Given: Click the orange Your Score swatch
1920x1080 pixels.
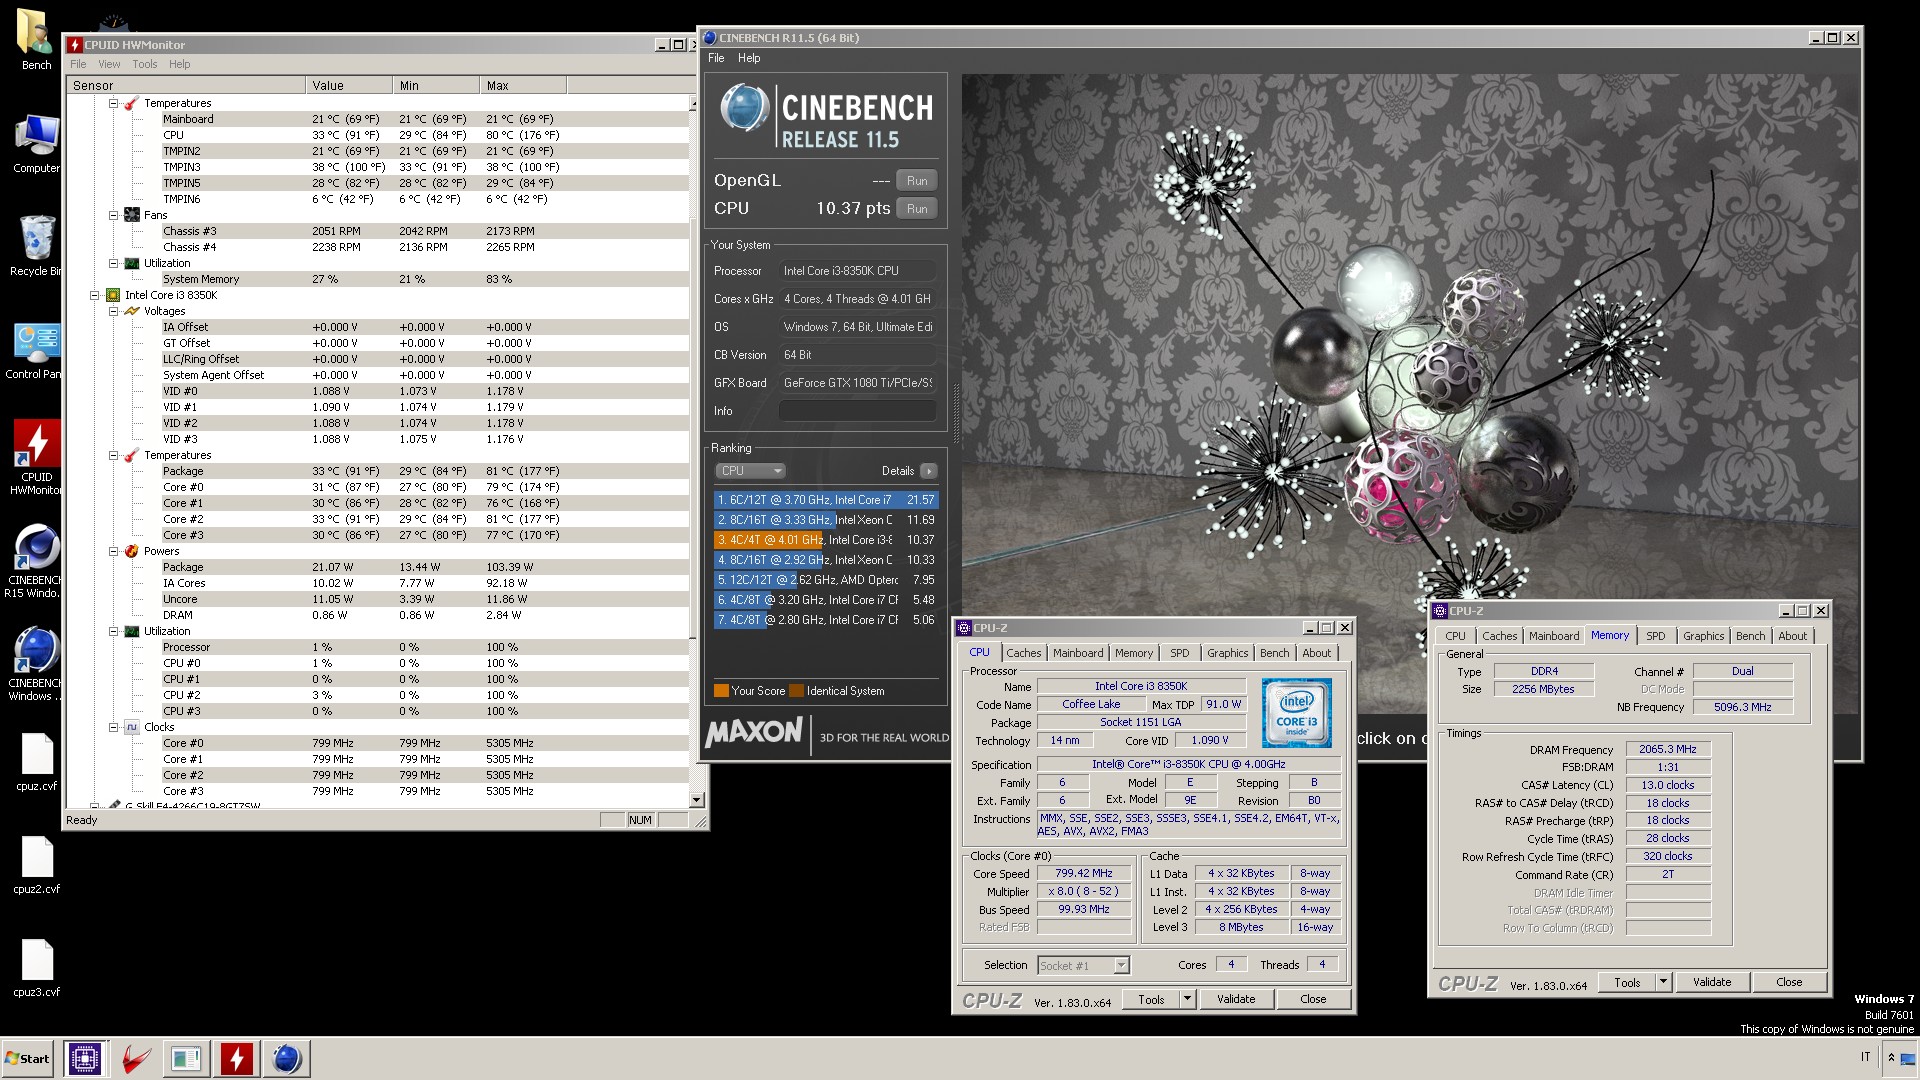Looking at the screenshot, I should [721, 691].
